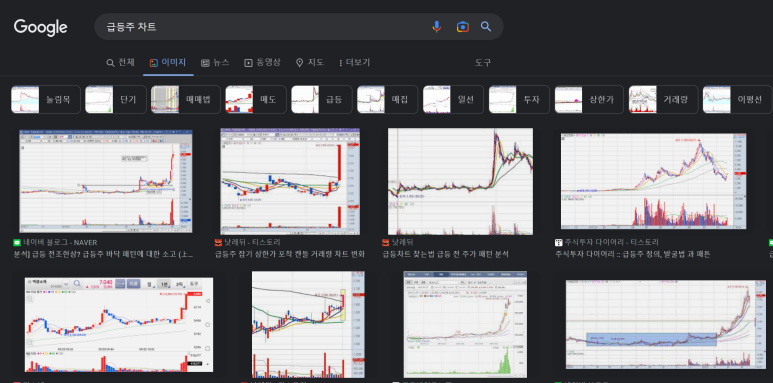This screenshot has width=773, height=383.
Task: Open the 주식투자 다이어리 chart thumbnail
Action: click(x=654, y=181)
